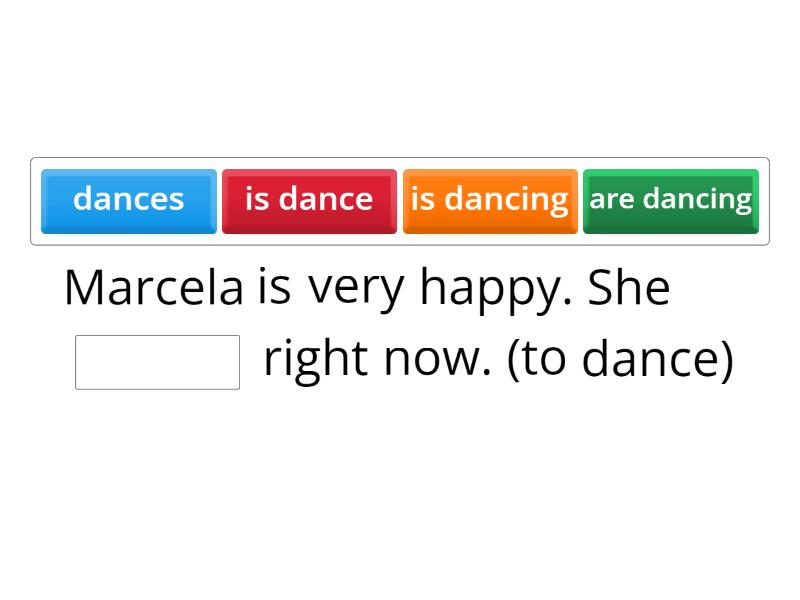This screenshot has width=800, height=600.
Task: Pick the orange "is dancing" option
Action: coord(490,200)
